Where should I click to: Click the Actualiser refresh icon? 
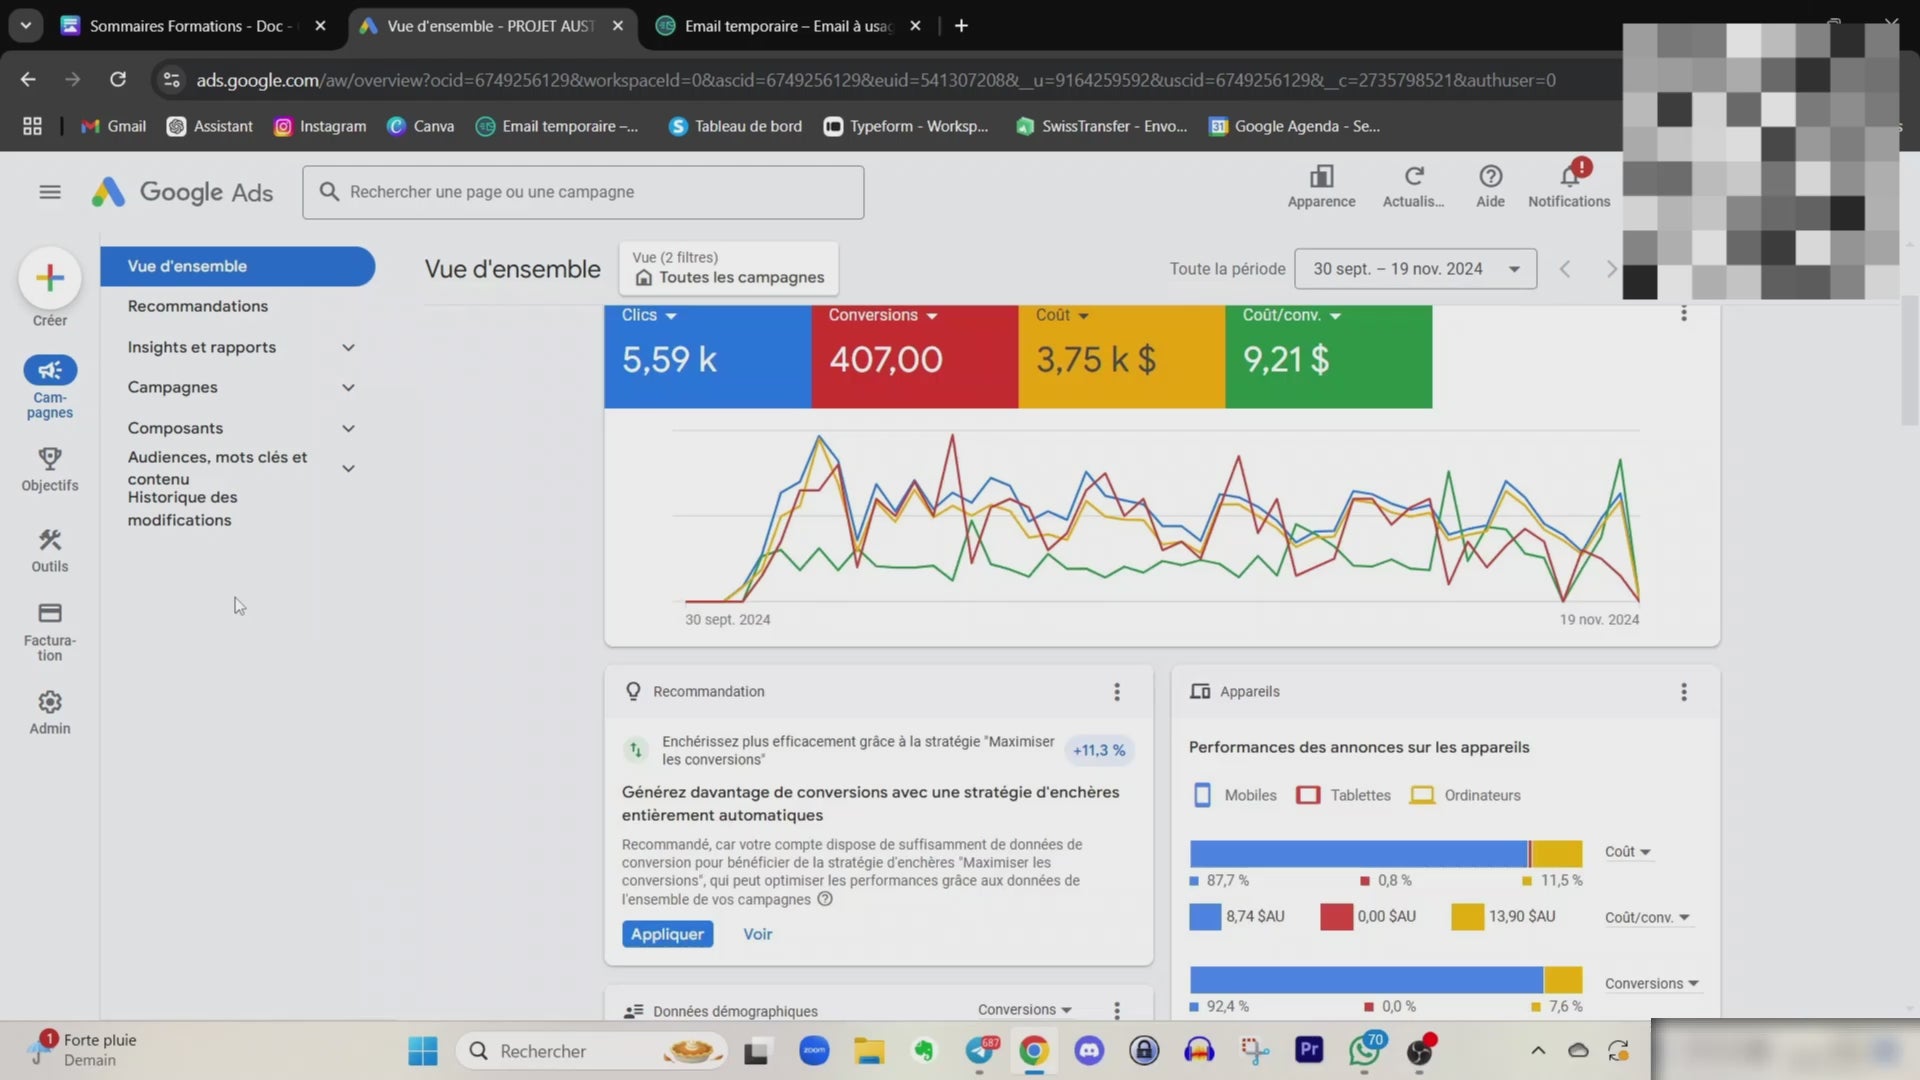1413,177
